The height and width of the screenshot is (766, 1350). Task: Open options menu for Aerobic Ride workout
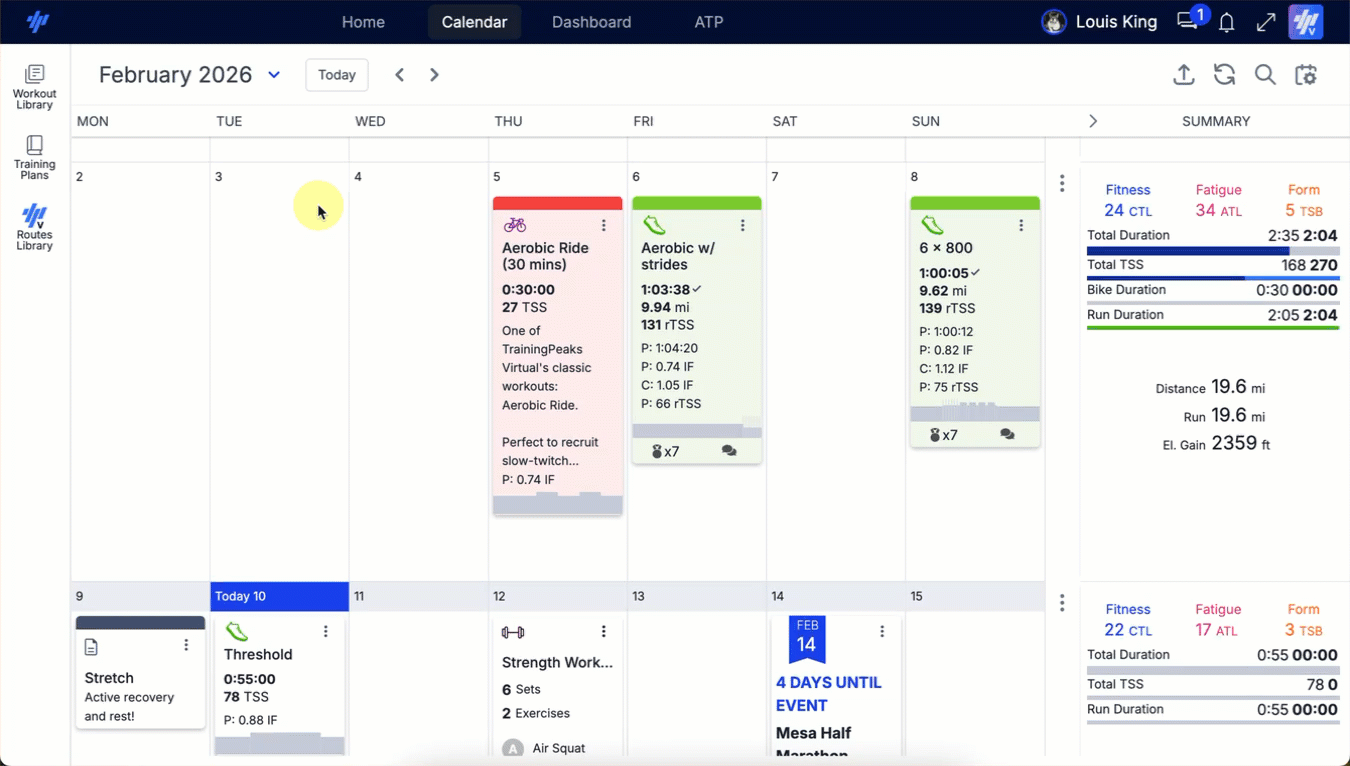click(603, 226)
